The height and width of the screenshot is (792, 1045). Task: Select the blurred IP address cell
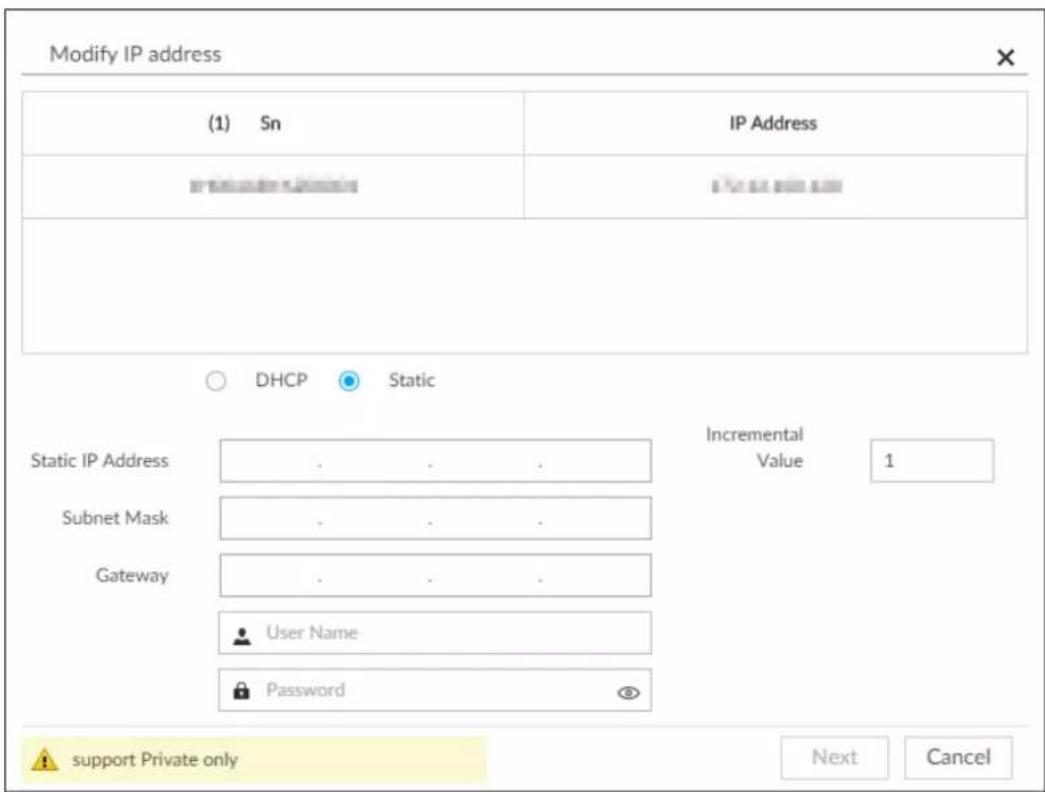point(775,186)
